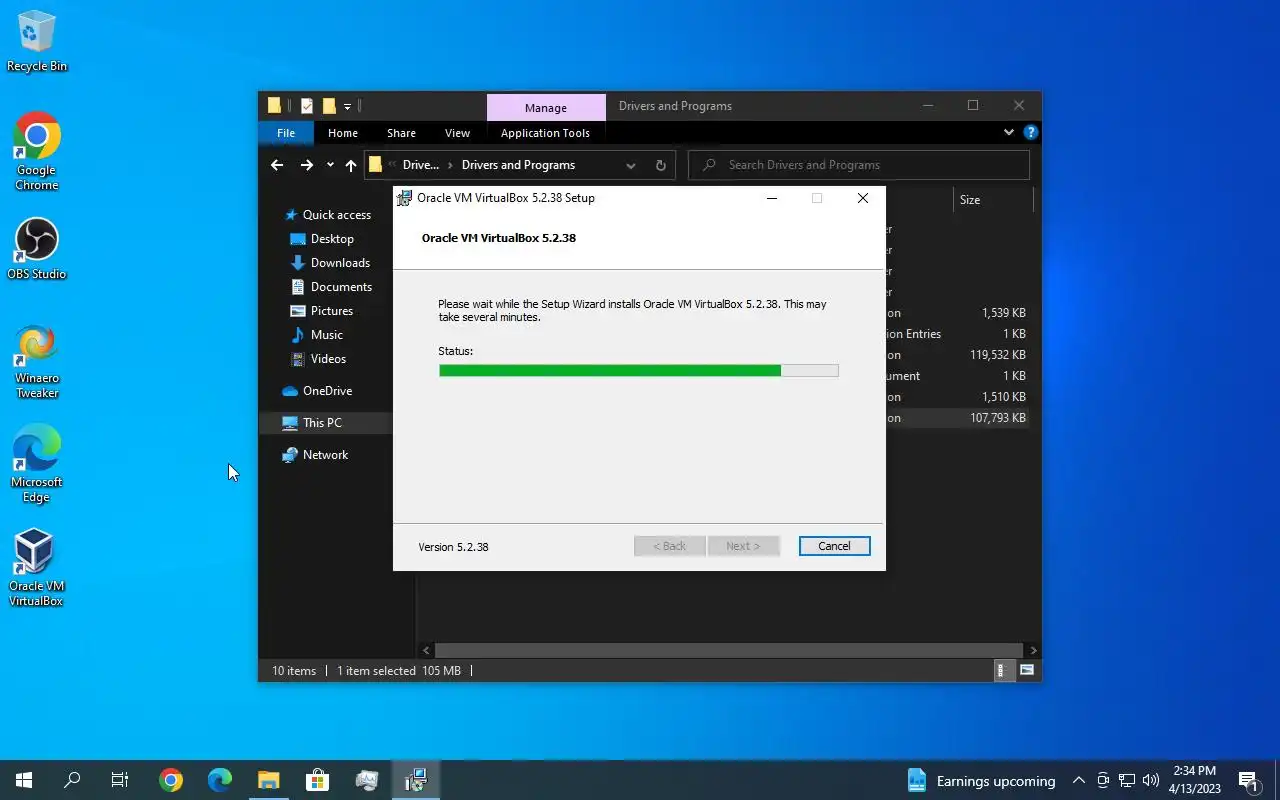Image resolution: width=1280 pixels, height=800 pixels.
Task: Click the Properties quick access toolbar icon
Action: point(307,106)
